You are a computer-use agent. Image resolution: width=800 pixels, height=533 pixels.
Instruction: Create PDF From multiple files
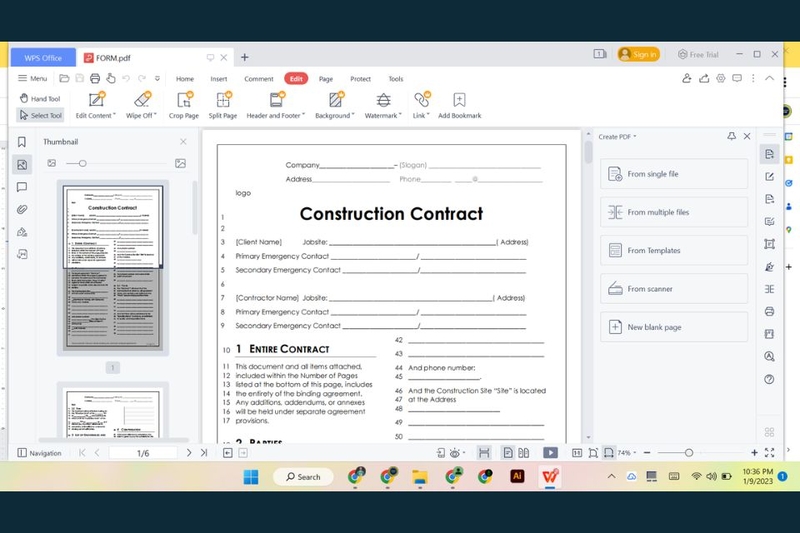674,212
